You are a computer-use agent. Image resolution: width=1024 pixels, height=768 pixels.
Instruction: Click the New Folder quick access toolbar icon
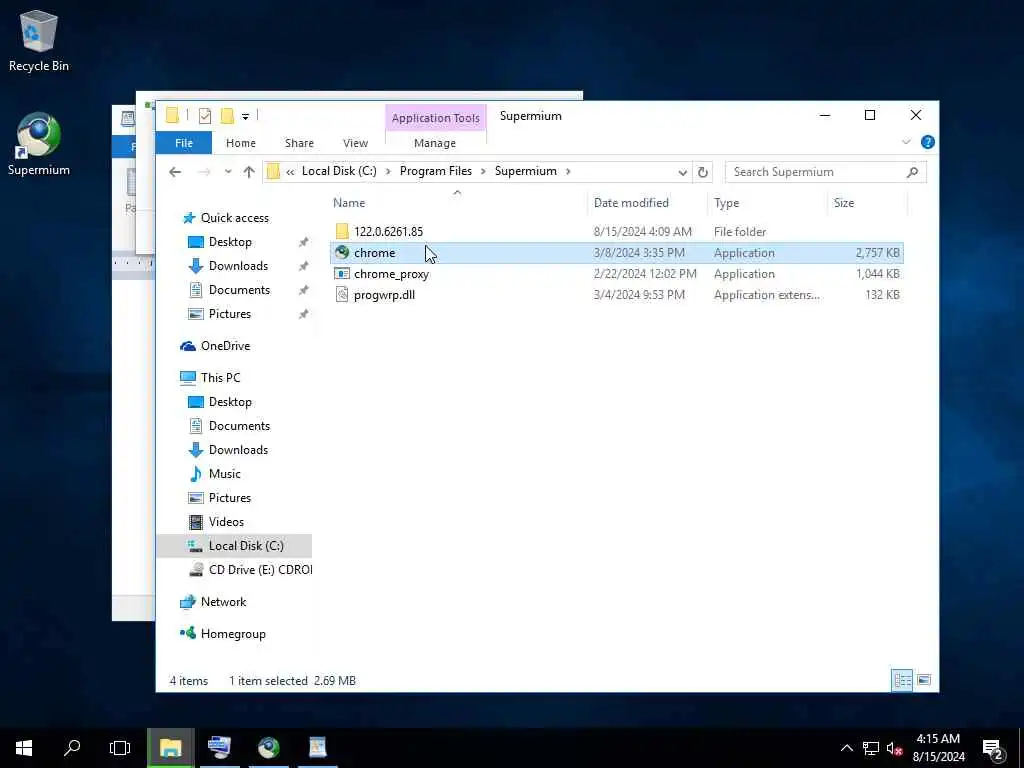[227, 116]
